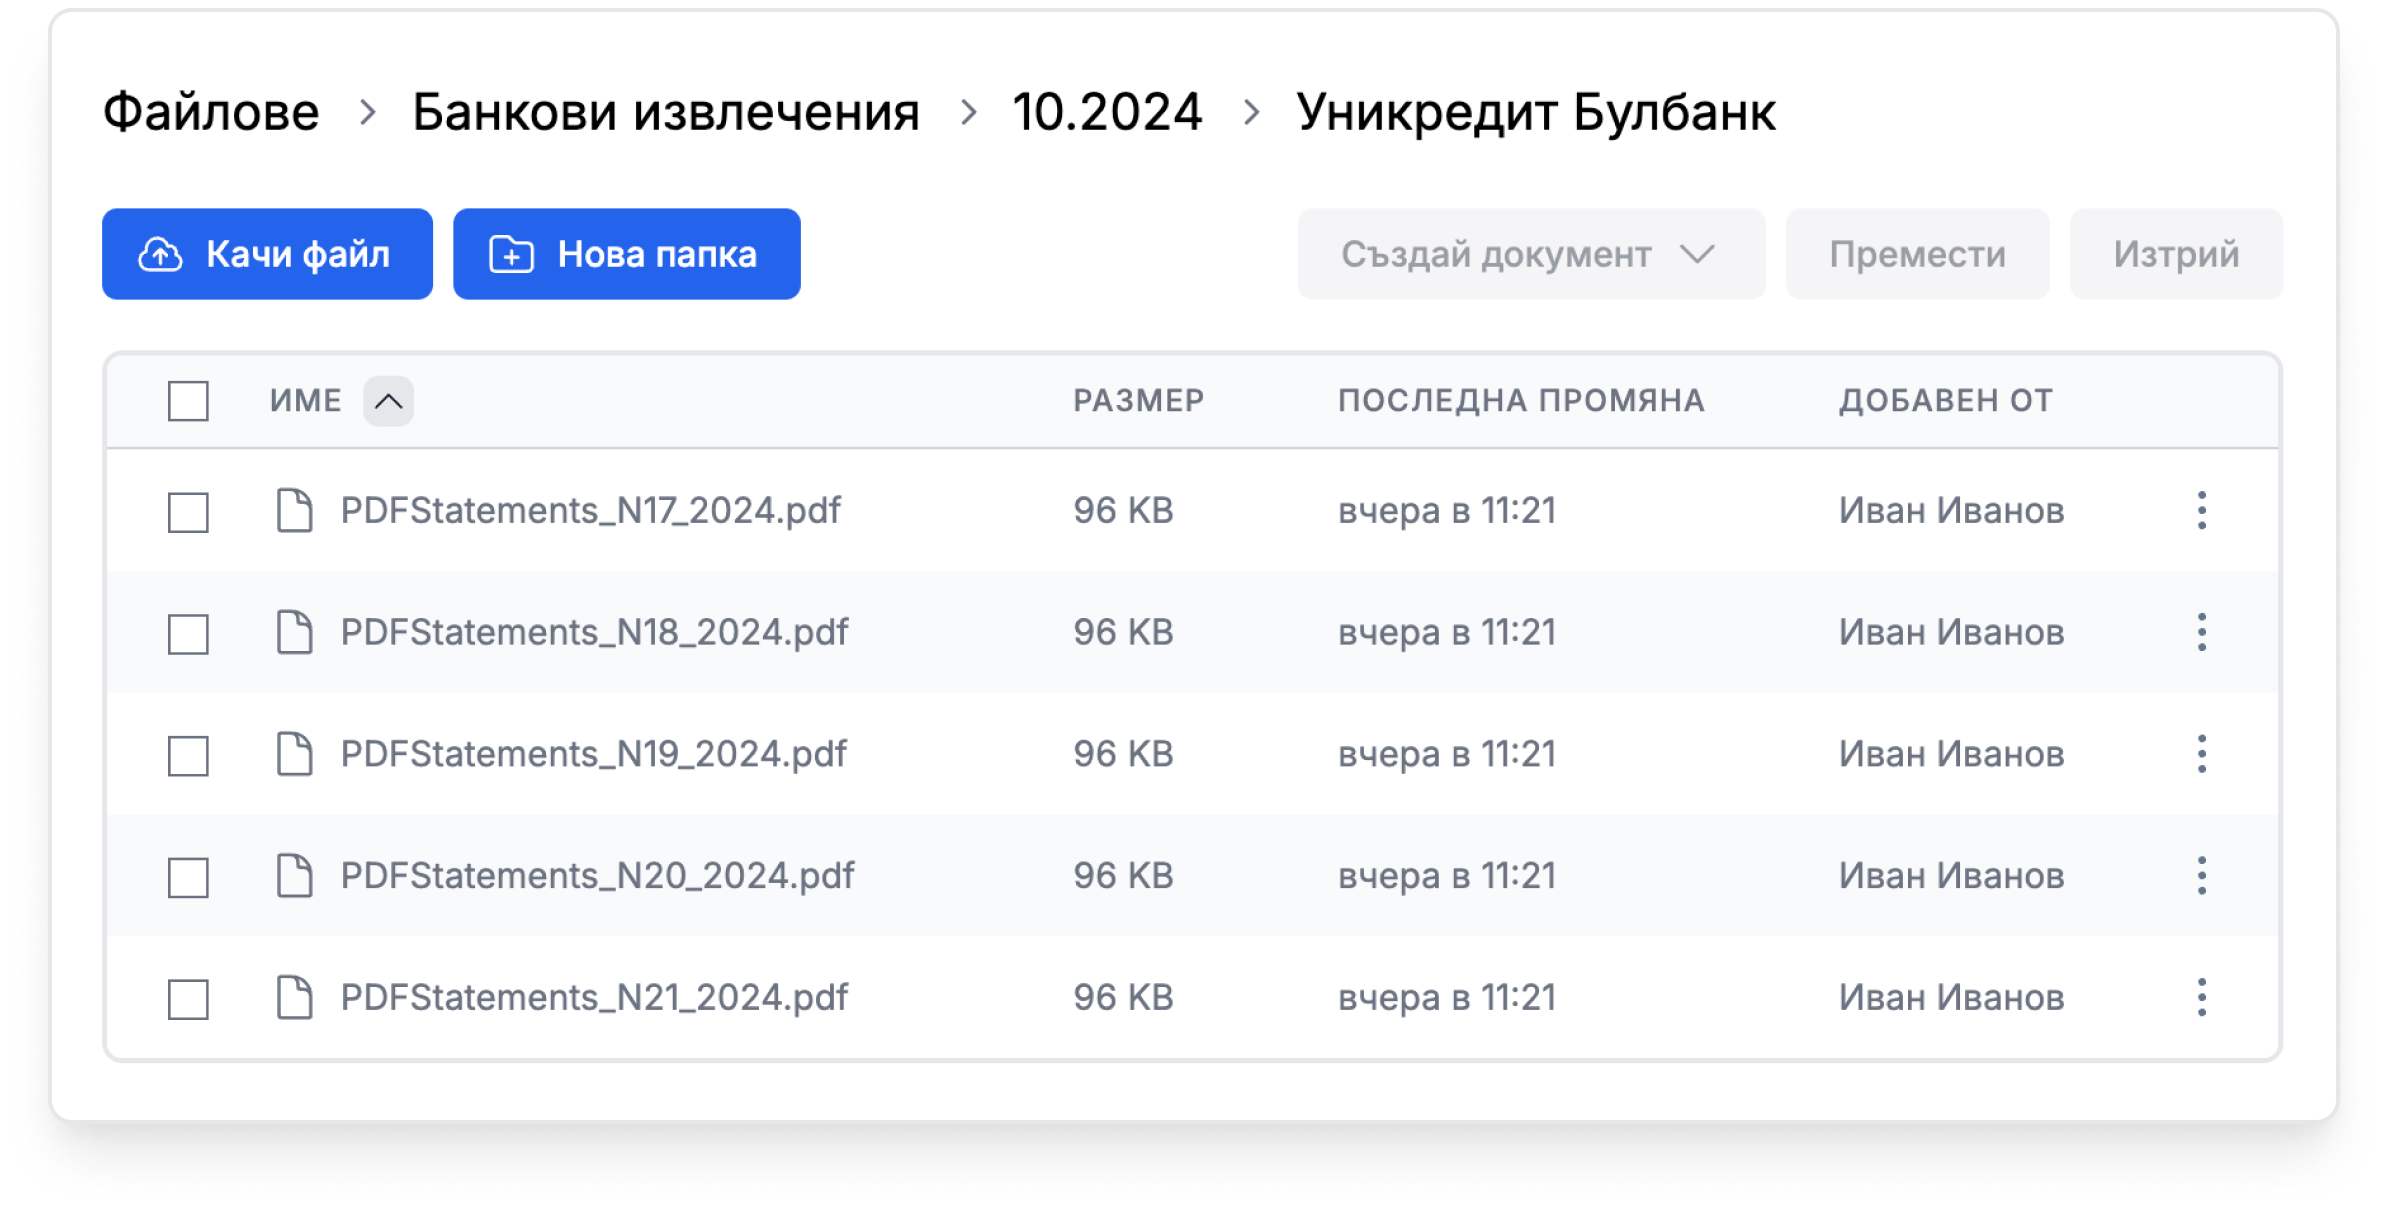Image resolution: width=2388 pixels, height=1212 pixels.
Task: Expand the Създай документ dropdown
Action: coord(1530,255)
